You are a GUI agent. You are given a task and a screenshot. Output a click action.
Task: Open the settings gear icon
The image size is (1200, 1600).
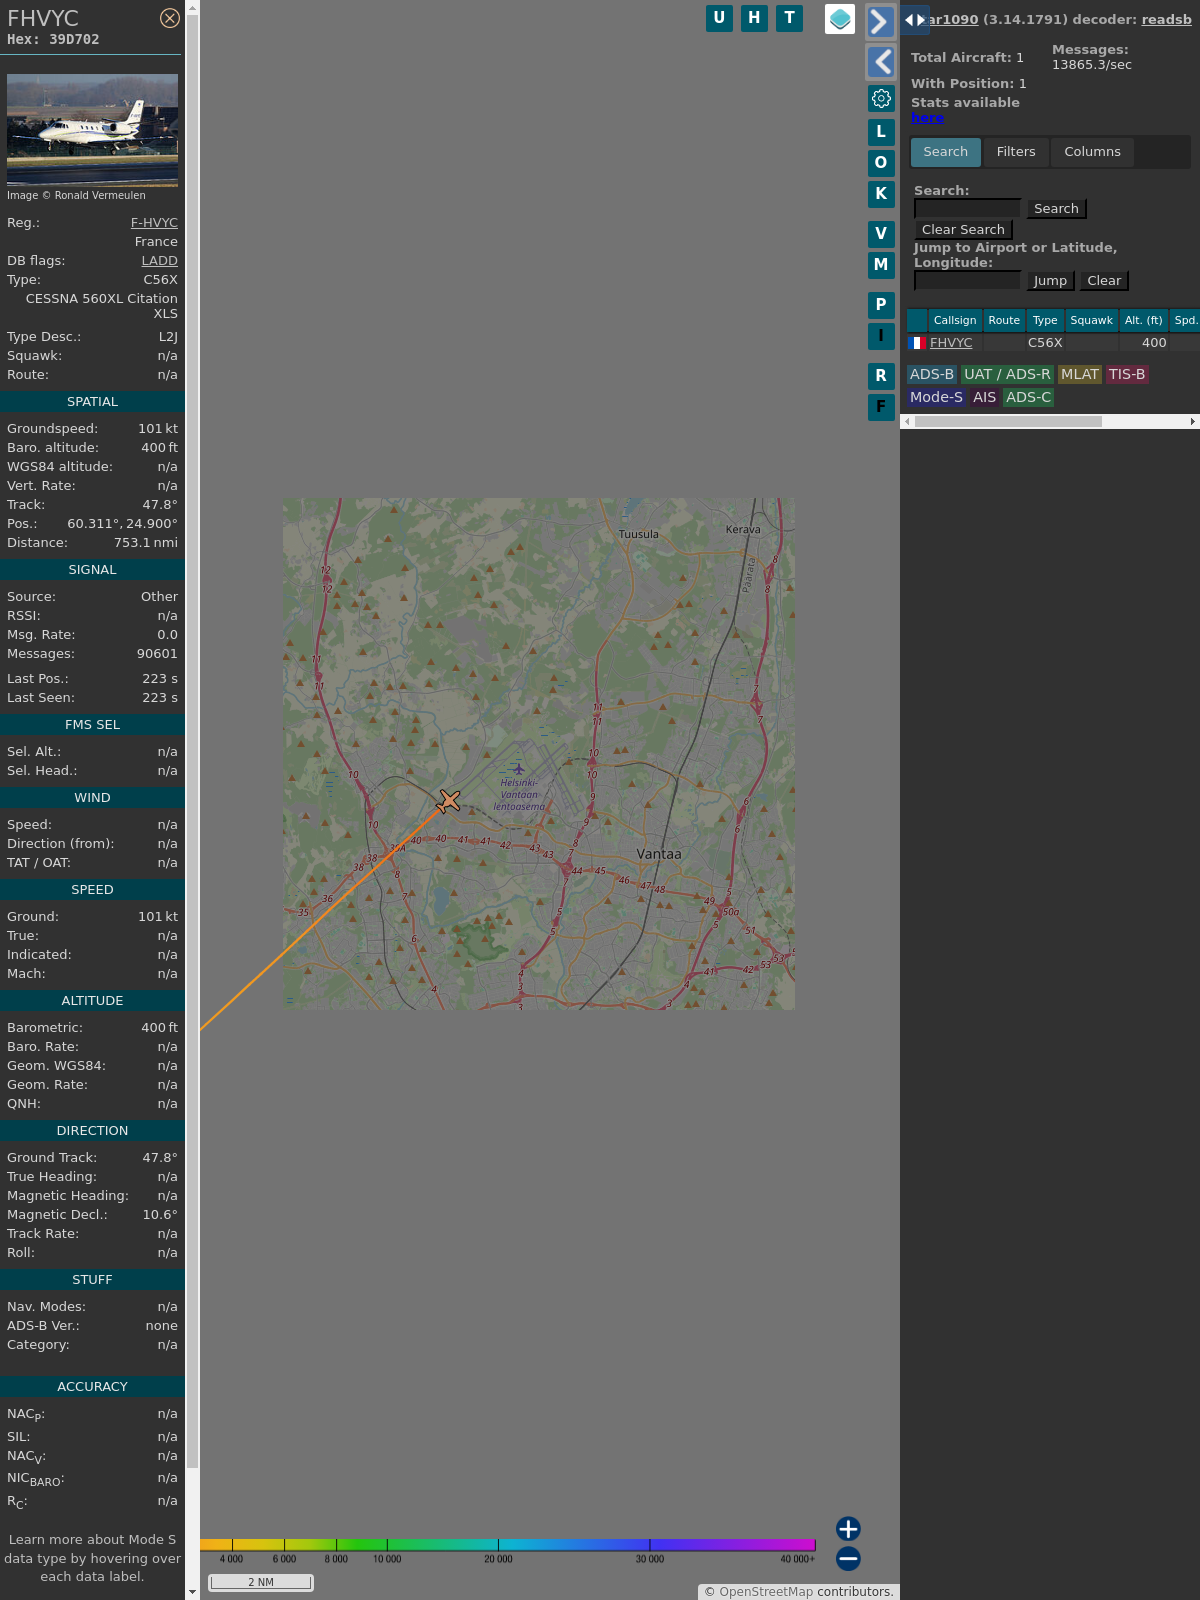[881, 98]
